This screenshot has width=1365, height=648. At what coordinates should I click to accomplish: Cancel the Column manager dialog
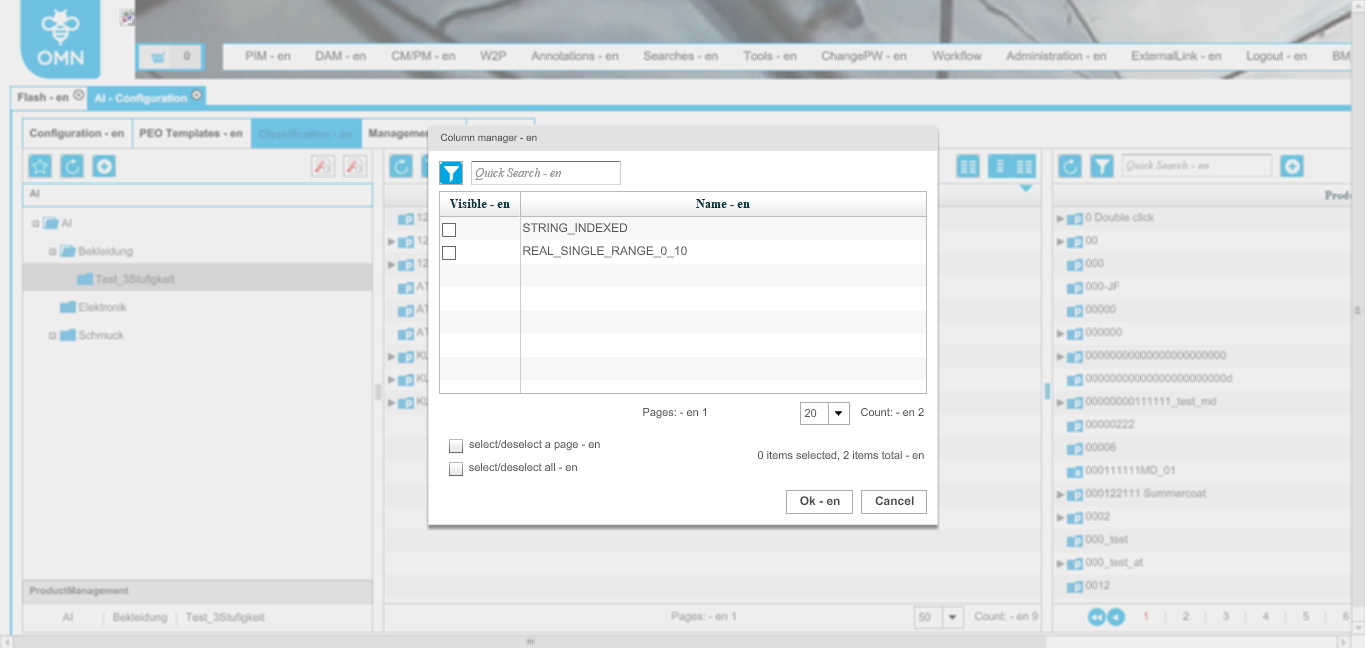[893, 501]
